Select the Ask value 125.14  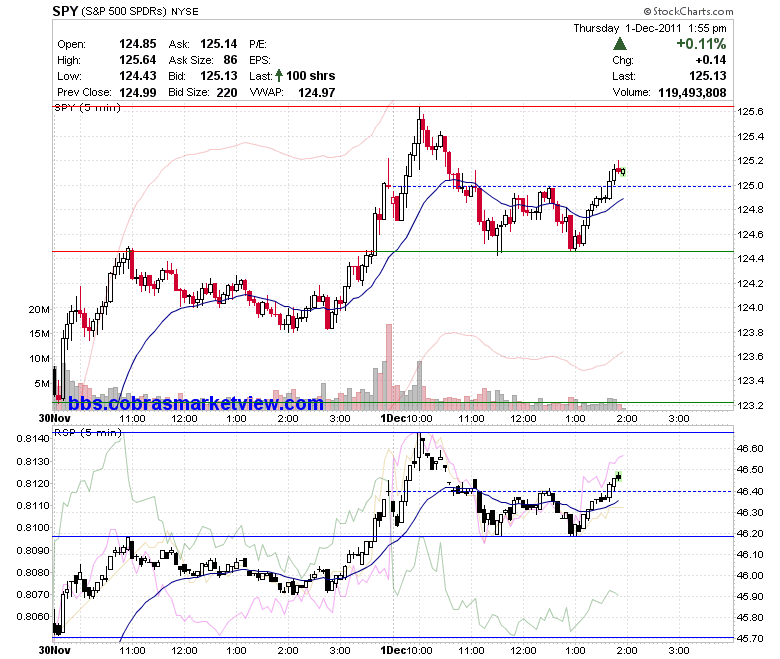[218, 44]
